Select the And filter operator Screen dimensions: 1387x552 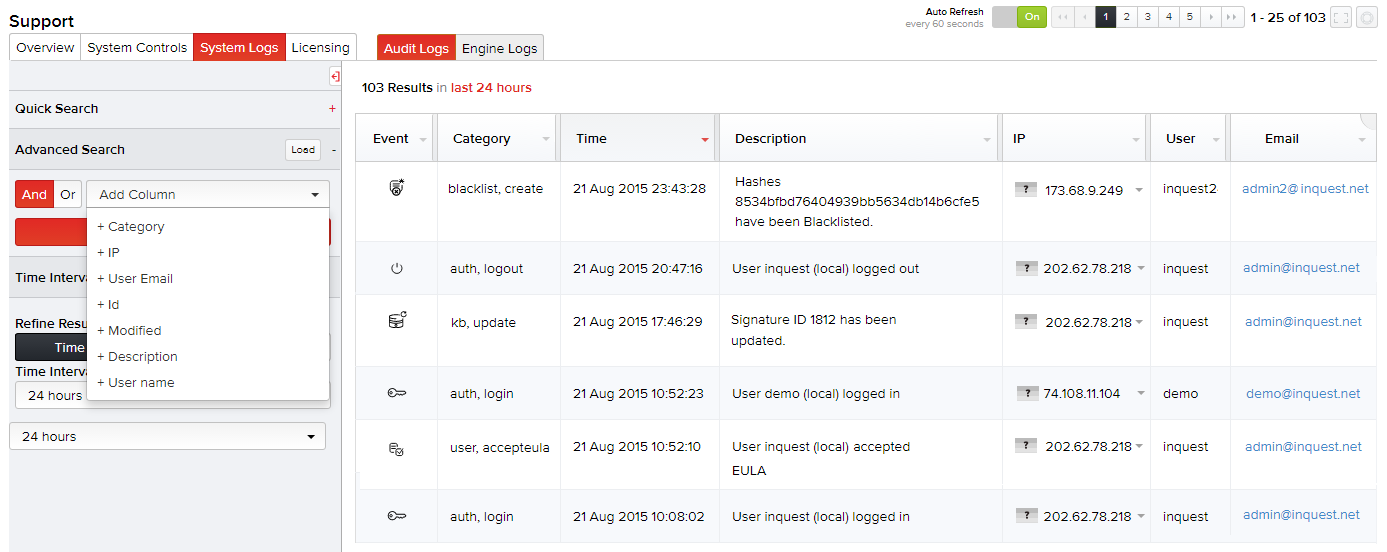pos(34,195)
